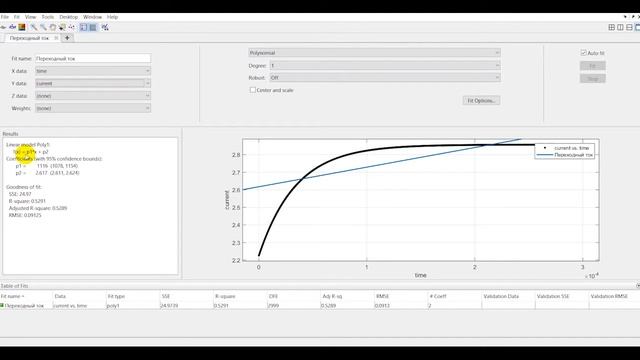Open the Polynomial fit type dropdown
Screen dimensions: 640x360
(x=374, y=53)
